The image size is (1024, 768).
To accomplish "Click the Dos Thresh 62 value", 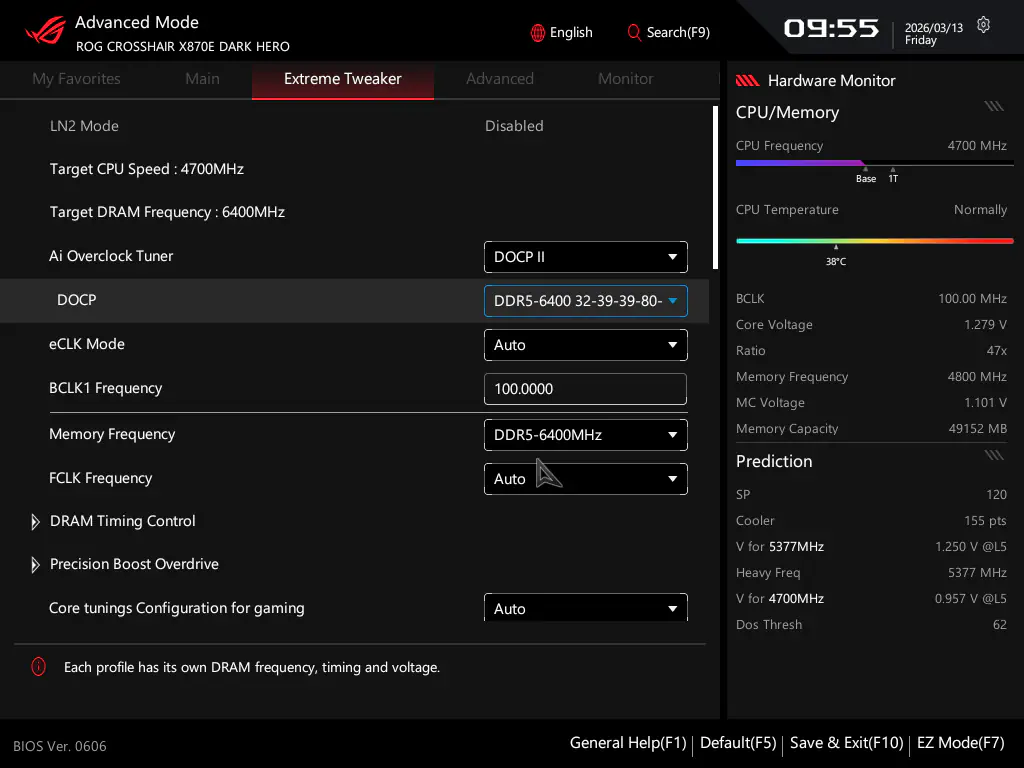I will click(x=1000, y=625).
